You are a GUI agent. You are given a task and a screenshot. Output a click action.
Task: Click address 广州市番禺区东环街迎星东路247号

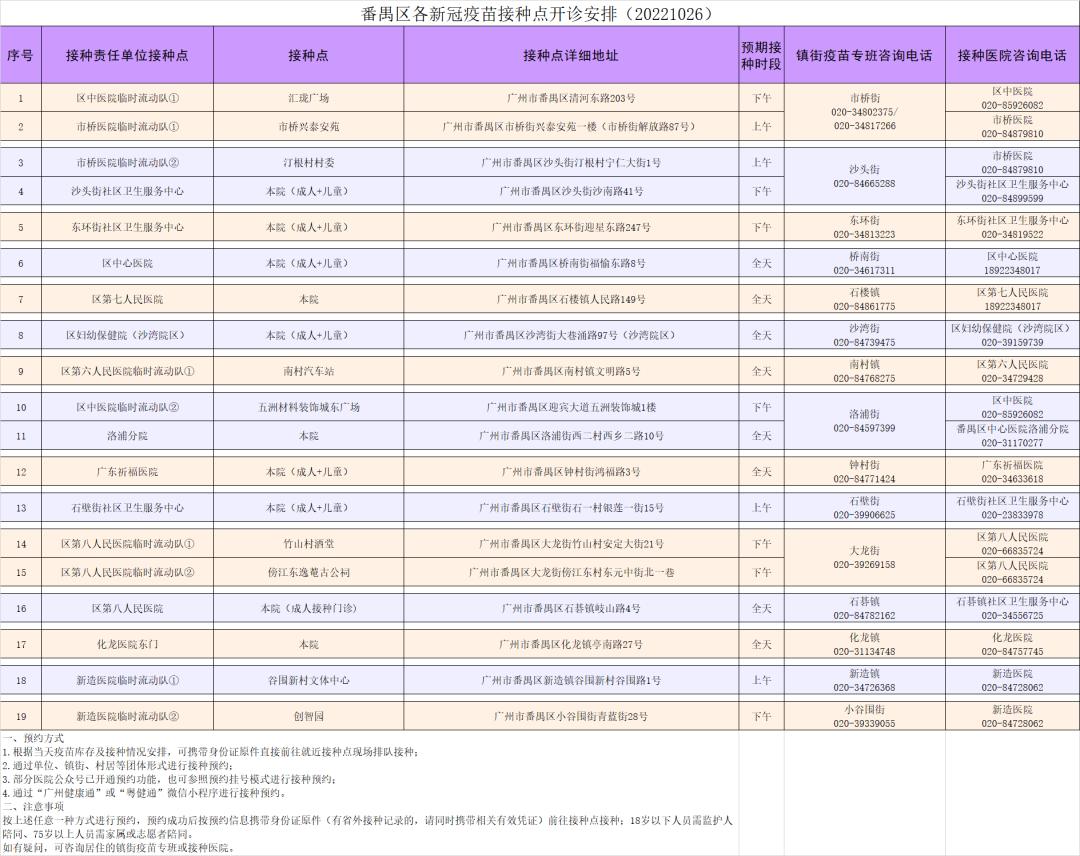tap(571, 227)
